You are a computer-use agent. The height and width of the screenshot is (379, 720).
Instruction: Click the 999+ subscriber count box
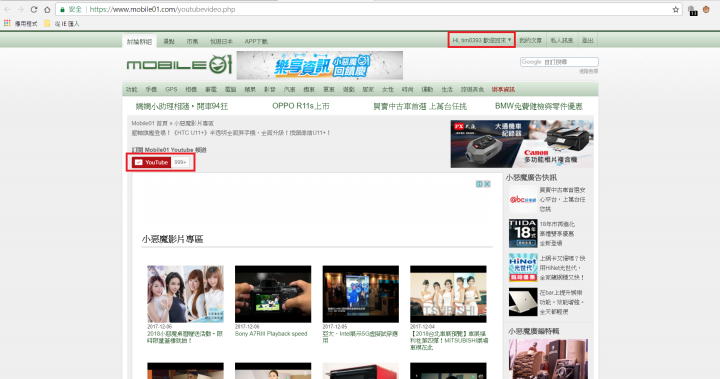(180, 162)
